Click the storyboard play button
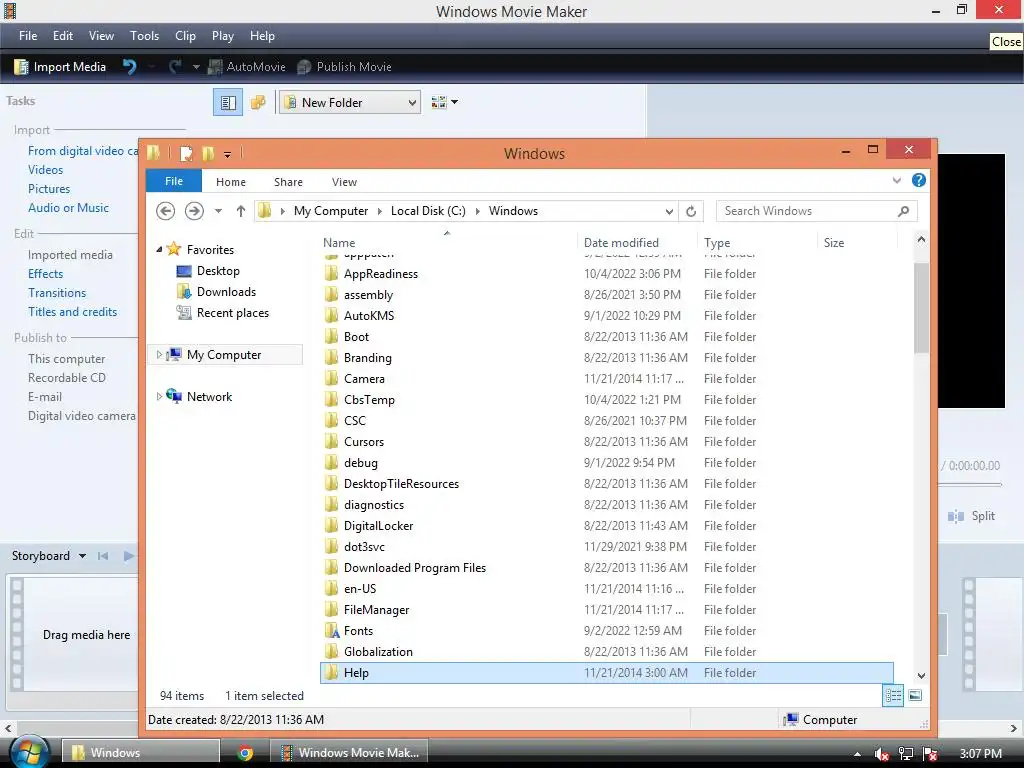 (129, 556)
